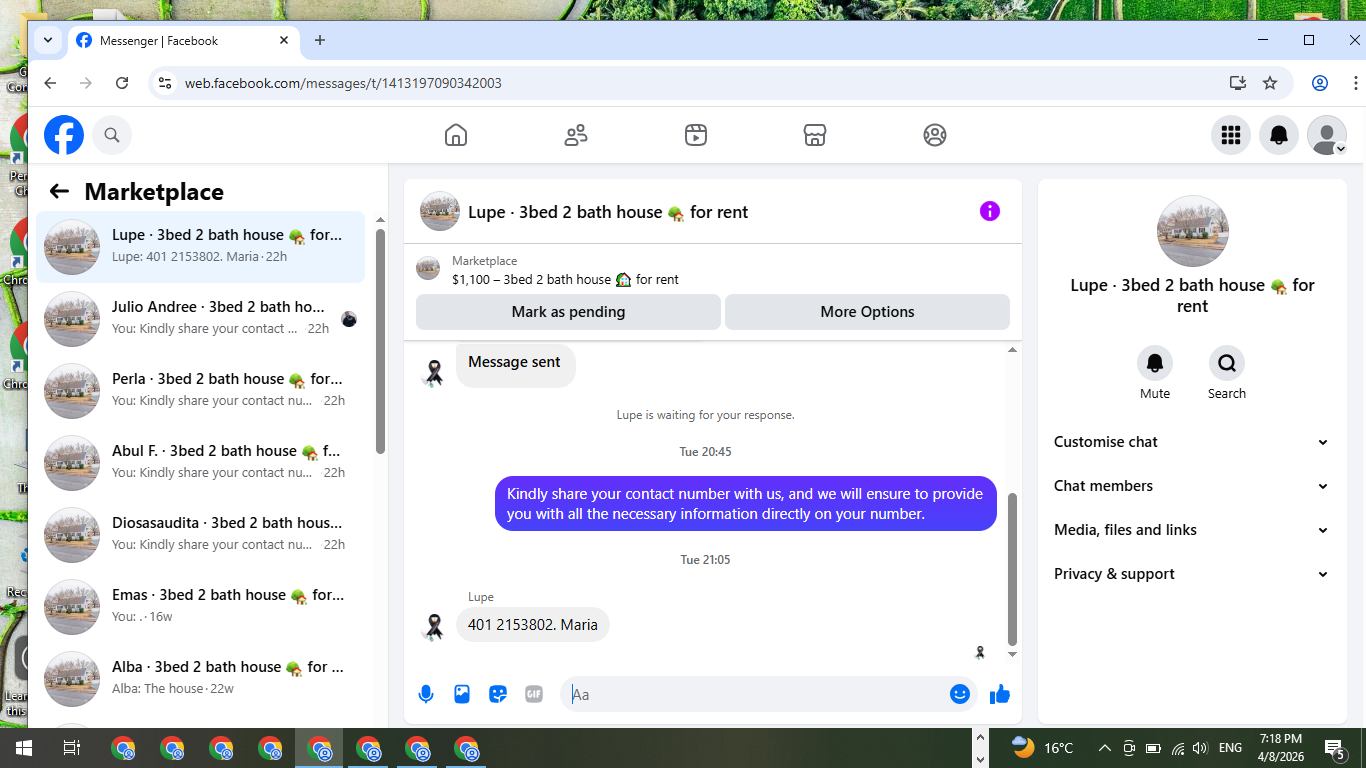Screen dimensions: 1366x768
Task: Open the Facebook search magnifier icon
Action: 112,135
